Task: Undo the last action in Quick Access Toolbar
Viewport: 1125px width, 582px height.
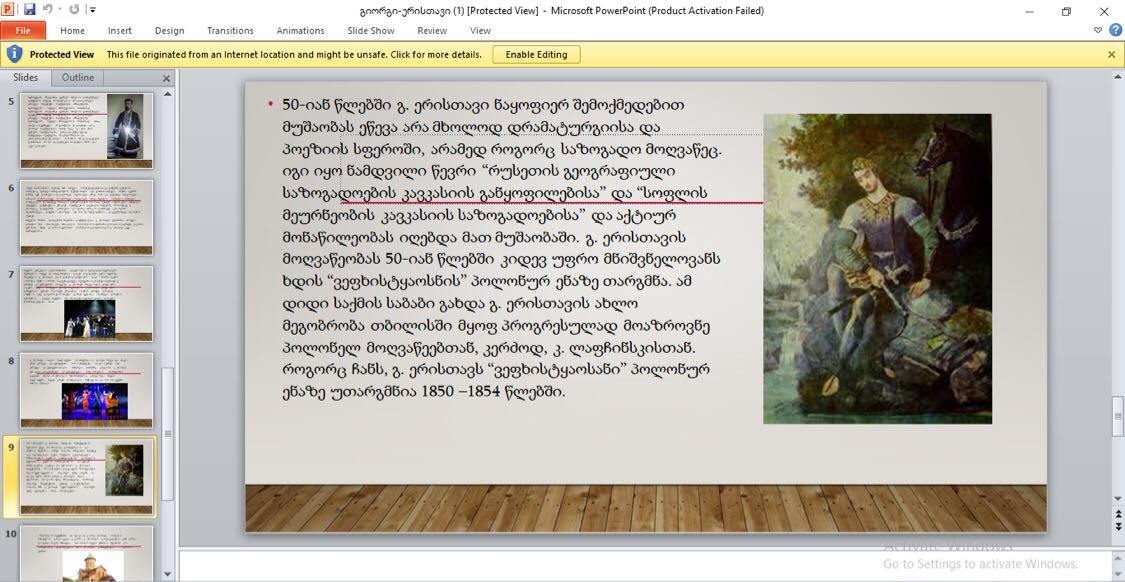Action: (x=47, y=10)
